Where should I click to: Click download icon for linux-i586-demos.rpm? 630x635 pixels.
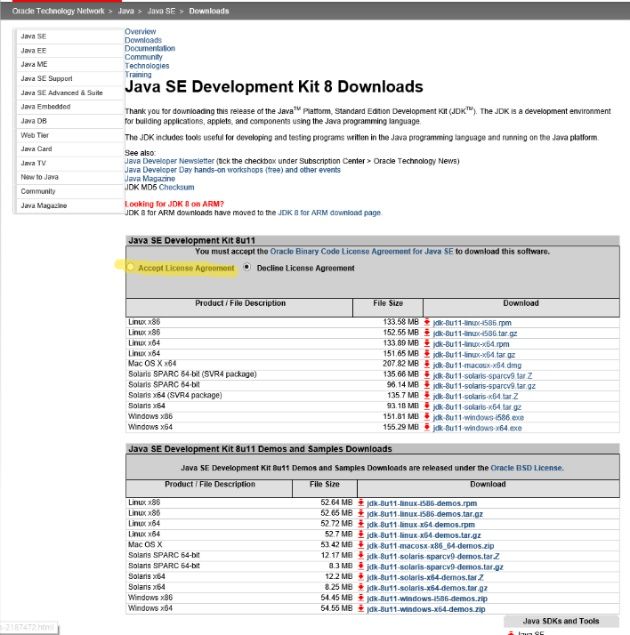(361, 503)
